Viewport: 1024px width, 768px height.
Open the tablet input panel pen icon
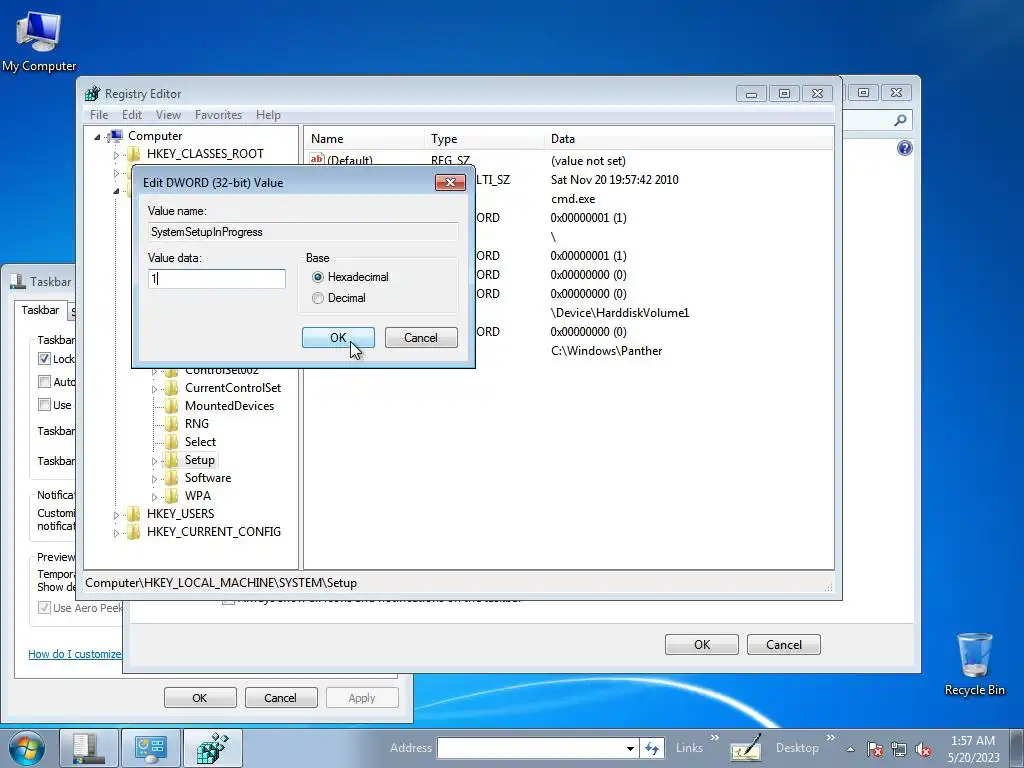point(746,748)
